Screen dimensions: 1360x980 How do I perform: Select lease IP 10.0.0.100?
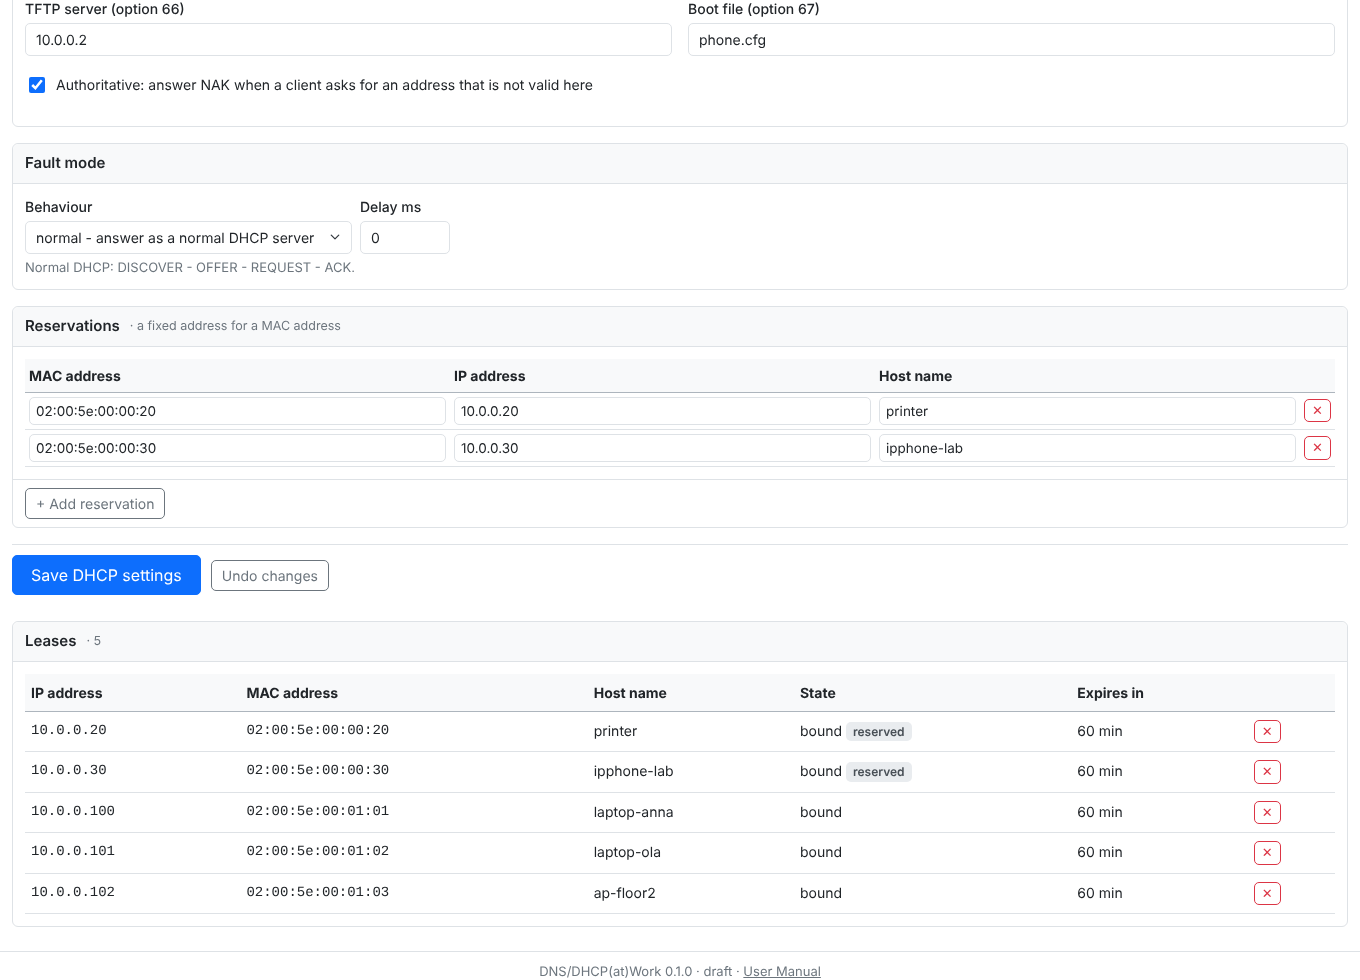[73, 811]
